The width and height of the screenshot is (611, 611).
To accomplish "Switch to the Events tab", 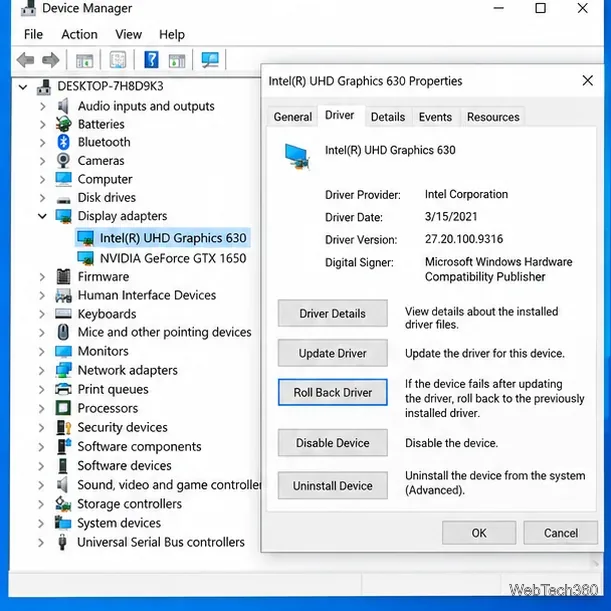I will 435,117.
